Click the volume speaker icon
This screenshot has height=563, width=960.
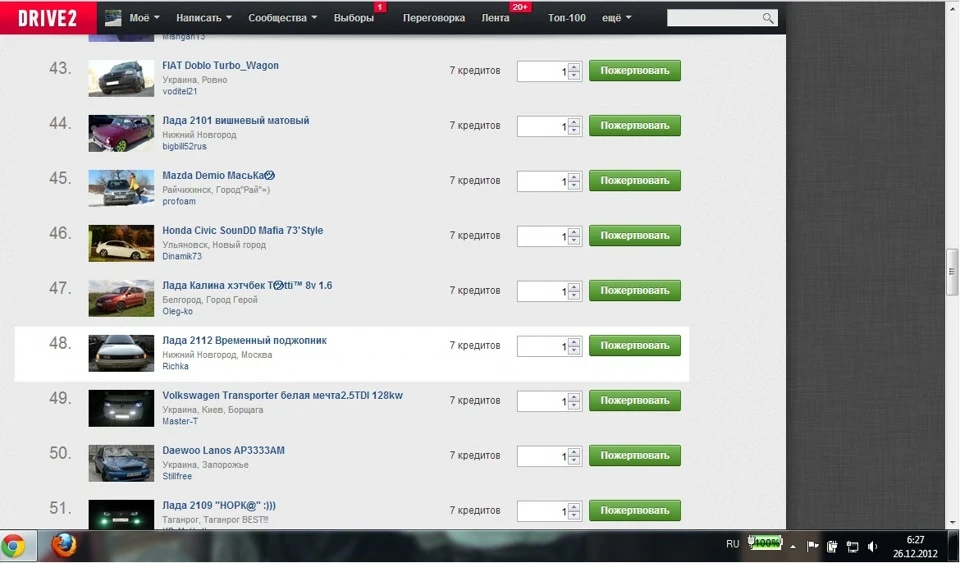coord(872,546)
